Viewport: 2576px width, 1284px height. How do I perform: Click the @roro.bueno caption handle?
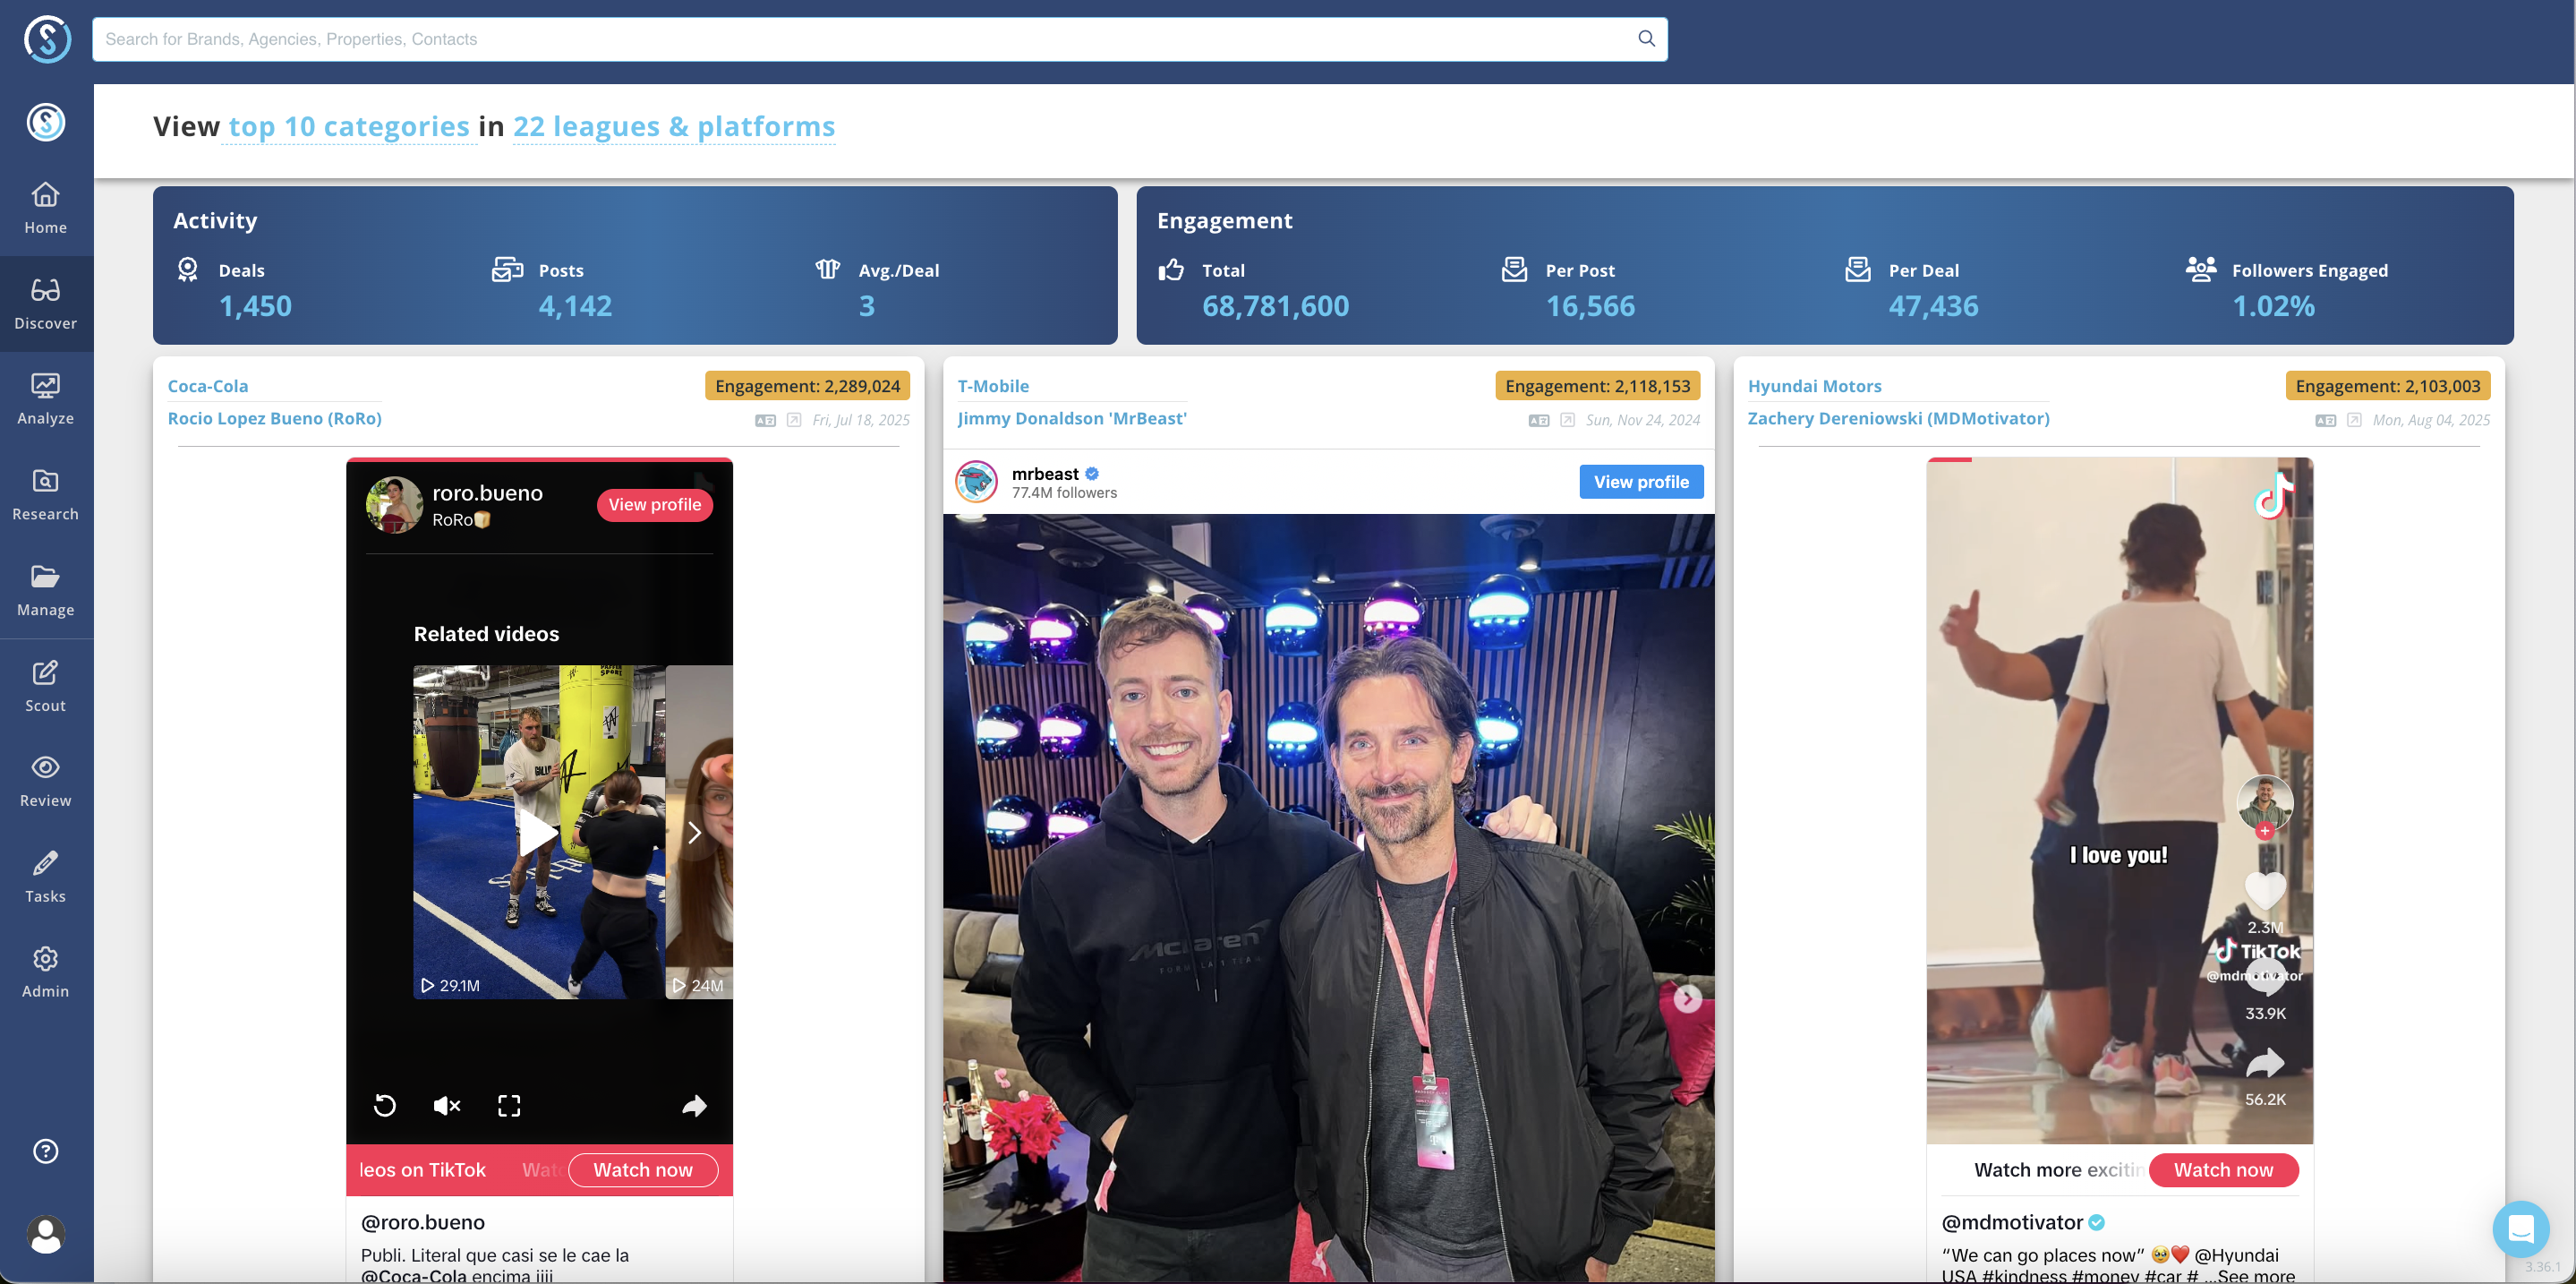[423, 1222]
